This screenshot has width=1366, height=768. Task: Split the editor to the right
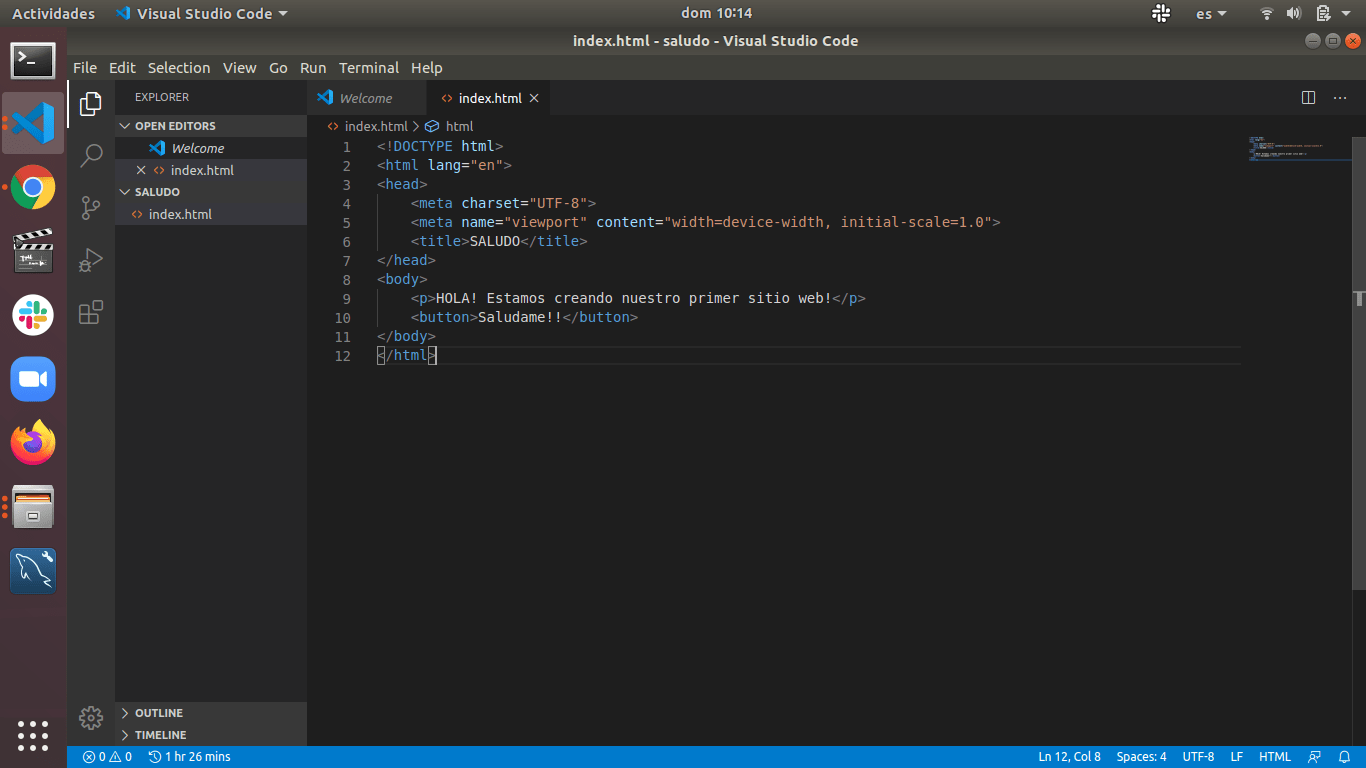click(1308, 98)
